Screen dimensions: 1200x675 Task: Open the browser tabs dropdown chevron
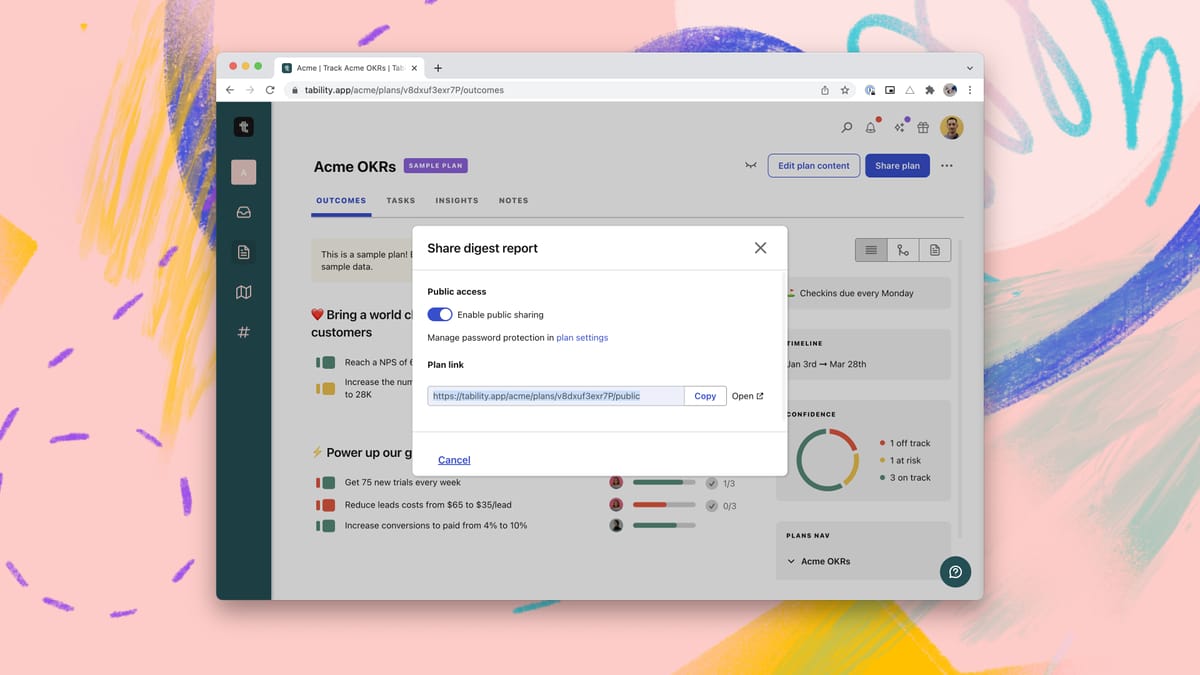(x=968, y=67)
